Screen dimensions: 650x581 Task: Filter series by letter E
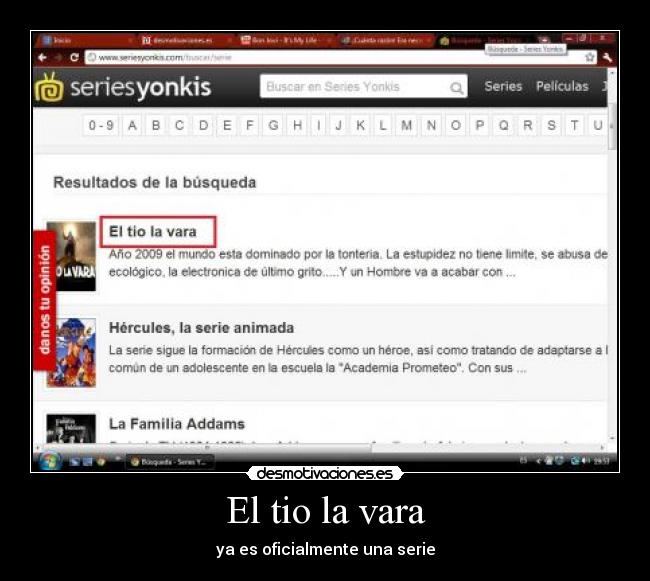[227, 125]
